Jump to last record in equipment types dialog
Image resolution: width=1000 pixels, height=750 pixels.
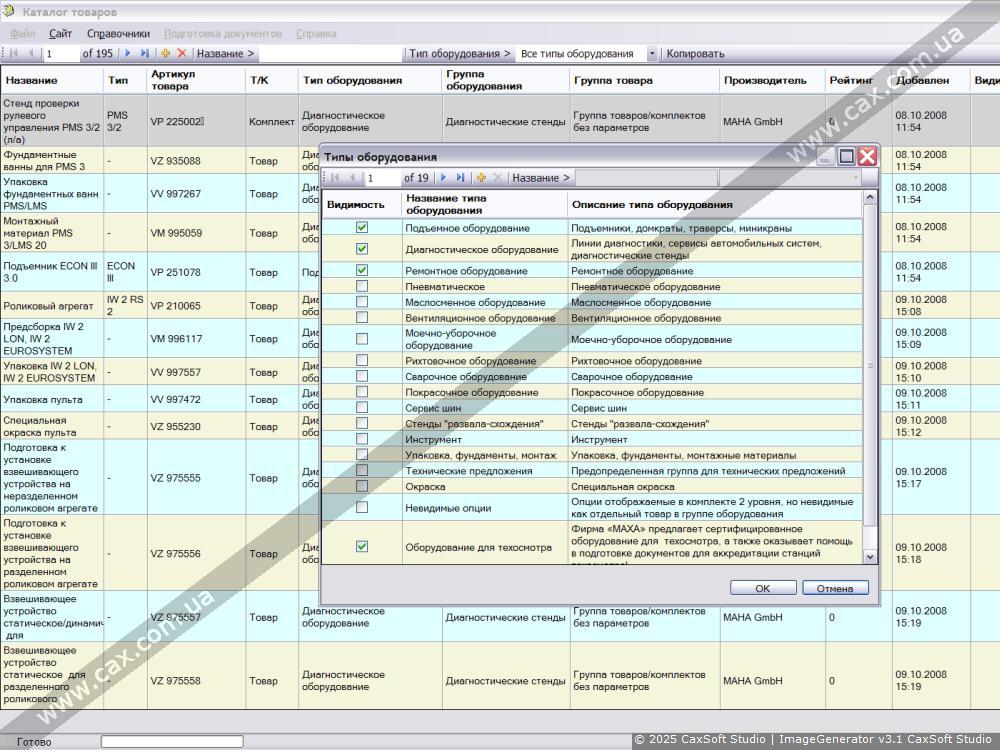click(460, 178)
